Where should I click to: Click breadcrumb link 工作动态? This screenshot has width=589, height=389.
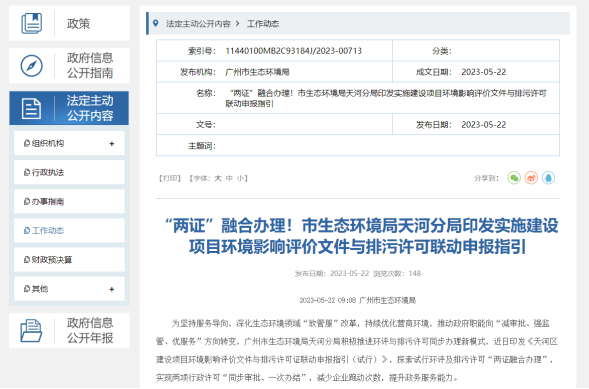coord(263,24)
